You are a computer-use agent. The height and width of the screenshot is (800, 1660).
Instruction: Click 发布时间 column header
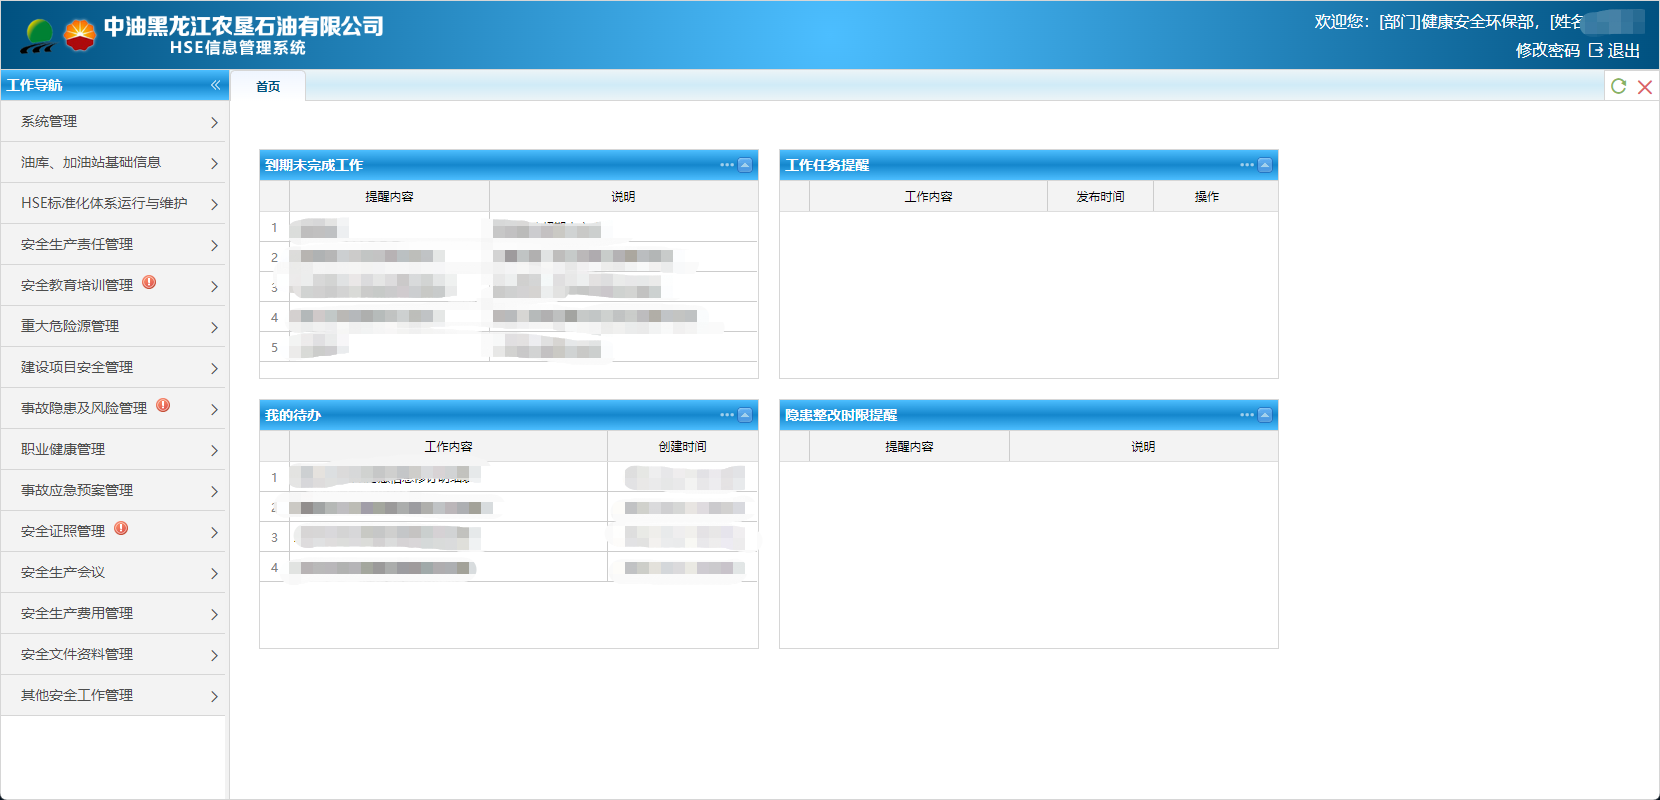coord(1100,196)
